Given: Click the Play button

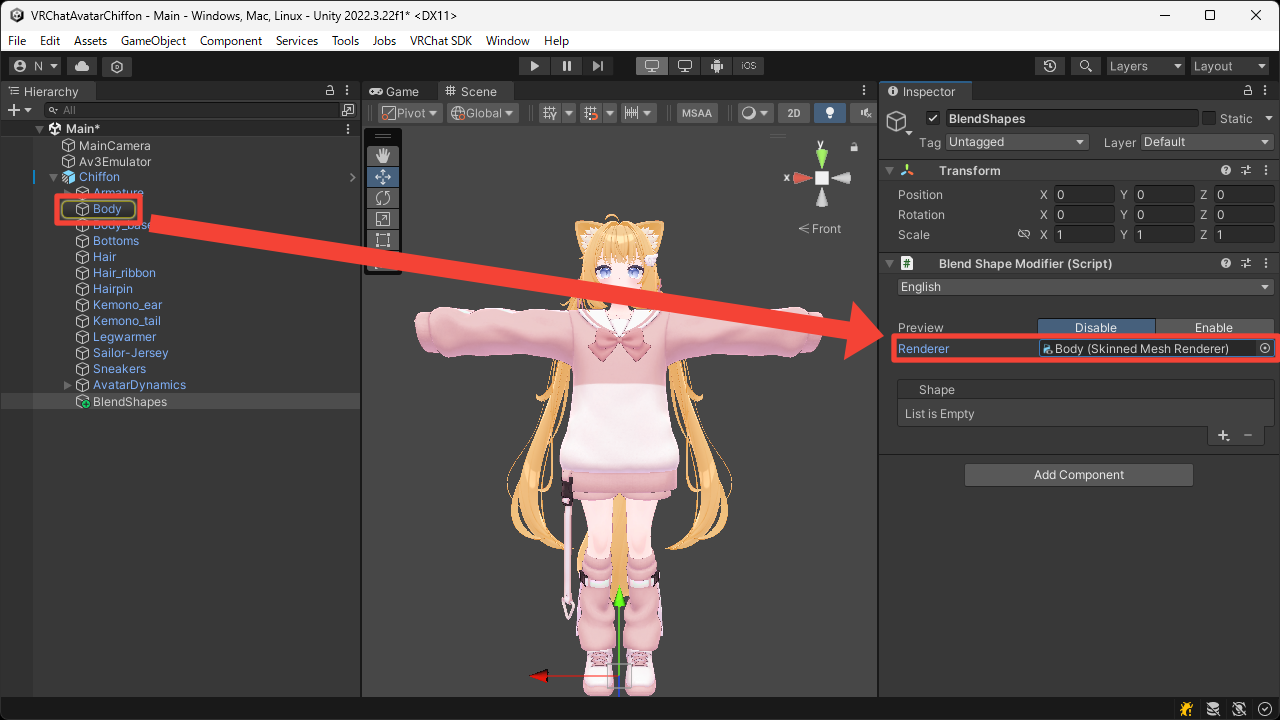Looking at the screenshot, I should coord(535,66).
